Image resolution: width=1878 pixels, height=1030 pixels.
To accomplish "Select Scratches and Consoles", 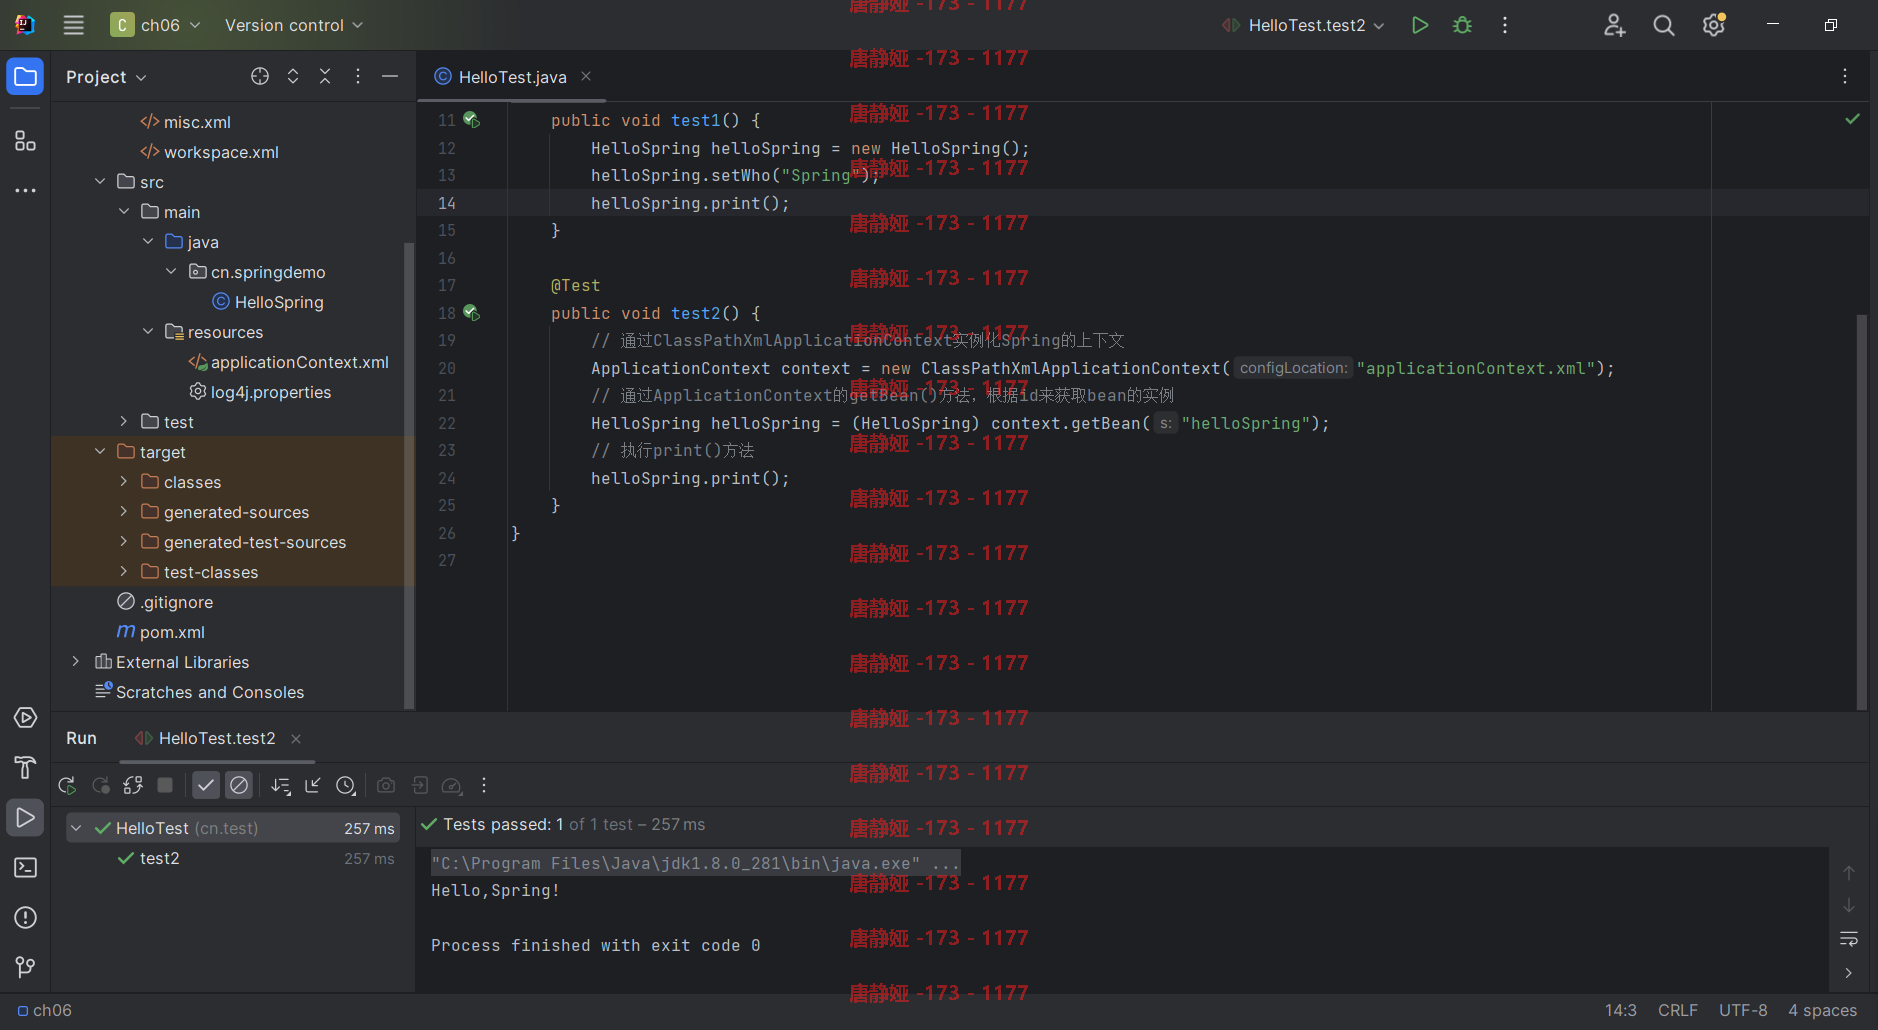I will (199, 692).
